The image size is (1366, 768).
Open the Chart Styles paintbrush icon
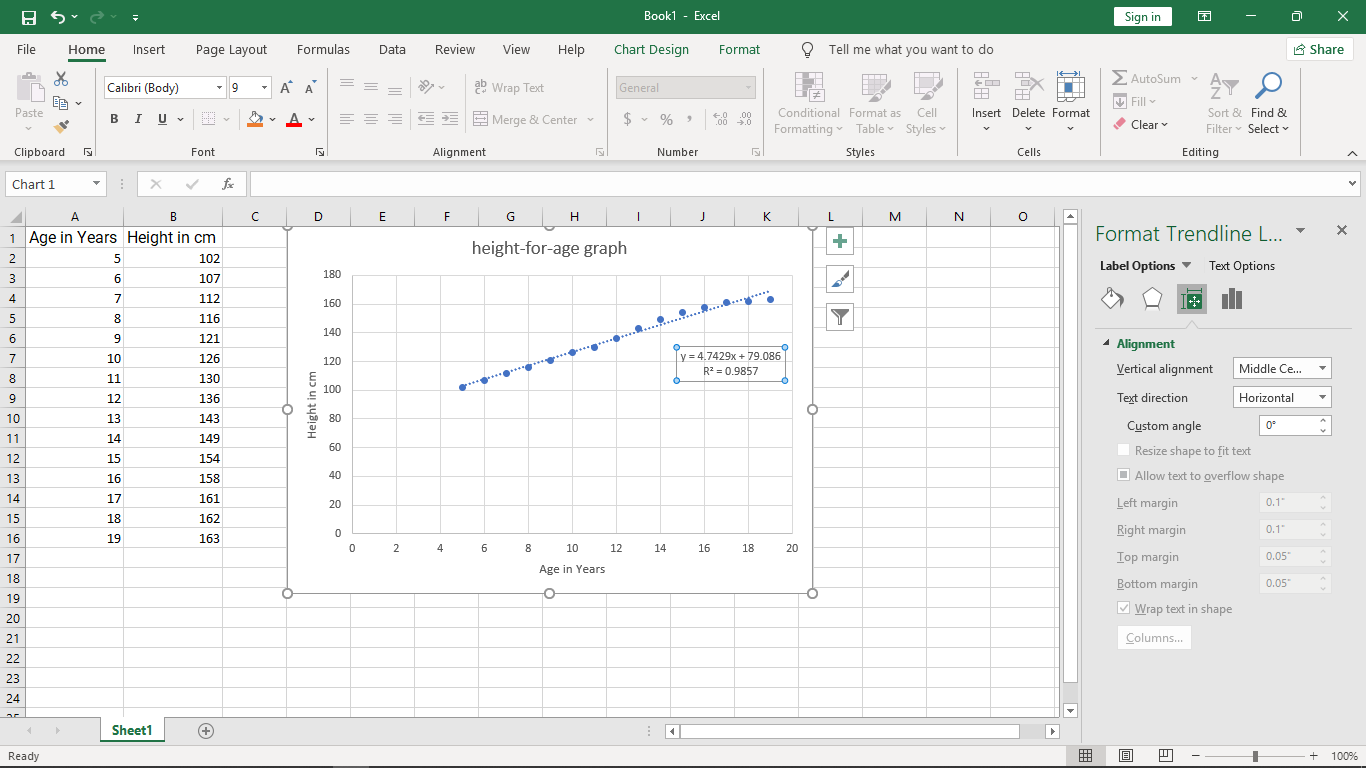[840, 279]
